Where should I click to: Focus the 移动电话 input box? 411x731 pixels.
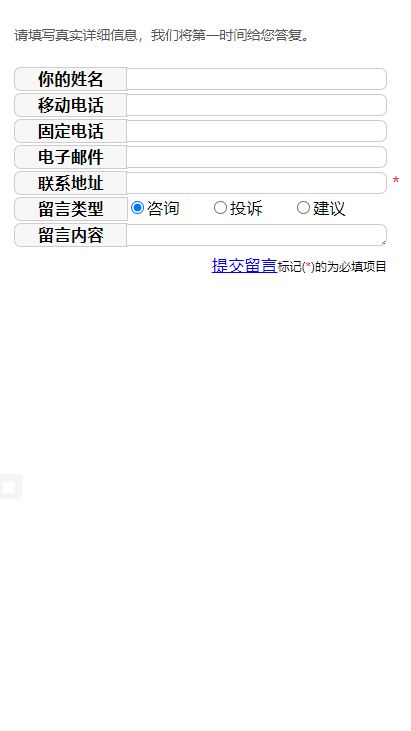point(256,105)
